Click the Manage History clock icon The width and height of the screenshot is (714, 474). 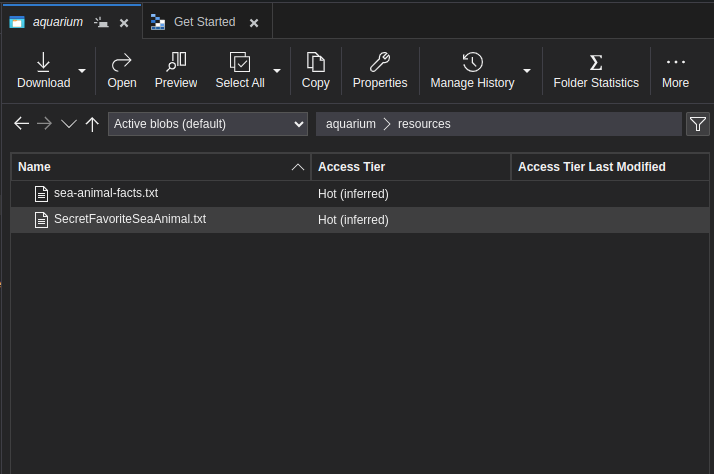click(x=472, y=63)
